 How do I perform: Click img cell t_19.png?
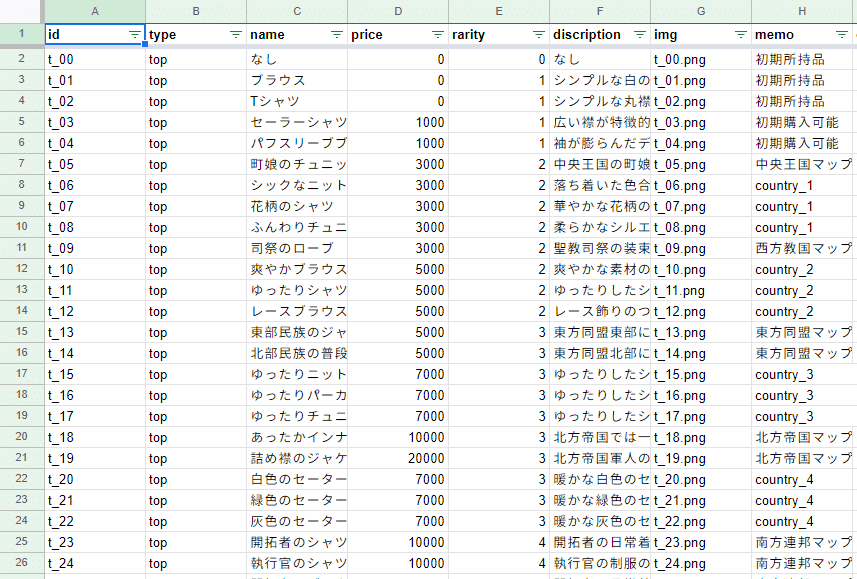tap(701, 458)
